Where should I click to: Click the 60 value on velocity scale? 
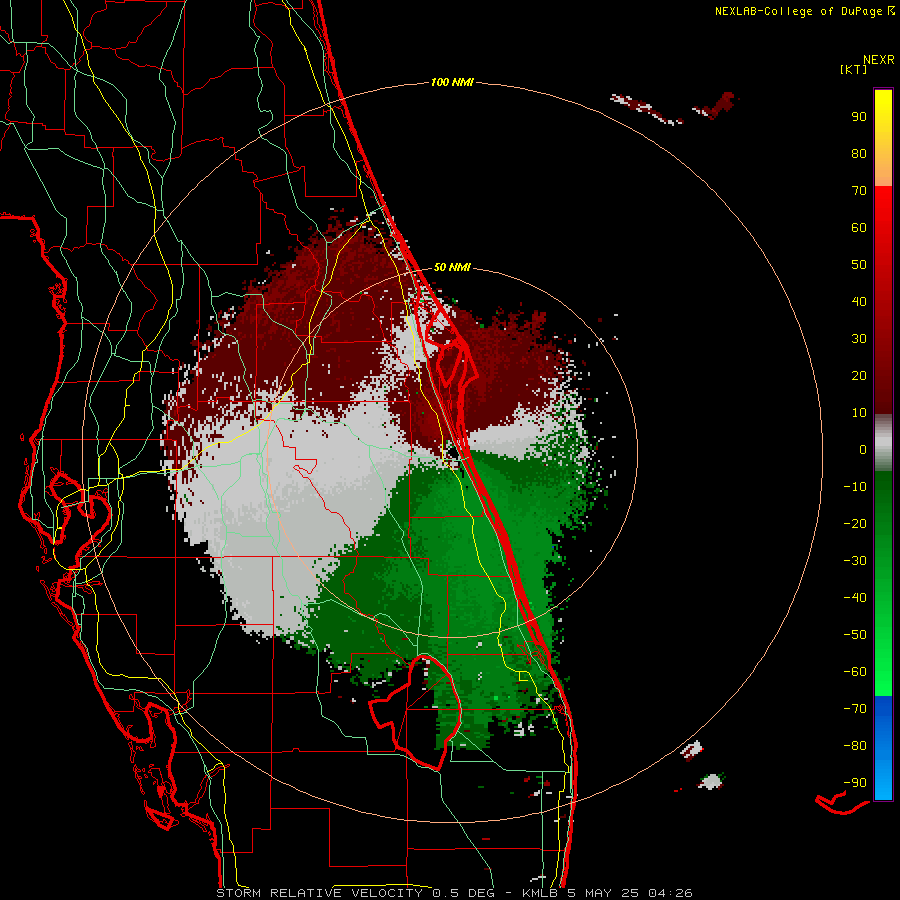click(x=859, y=227)
